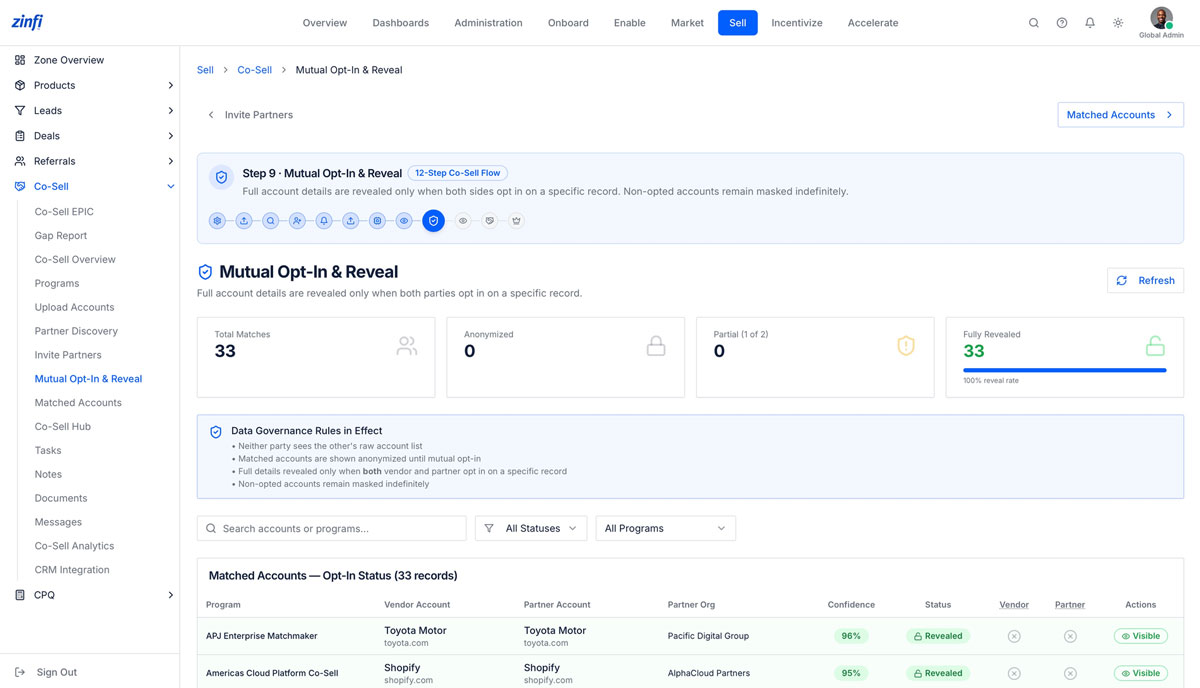Image resolution: width=1200 pixels, height=688 pixels.
Task: Click the Anonymized lock icon
Action: coord(656,346)
